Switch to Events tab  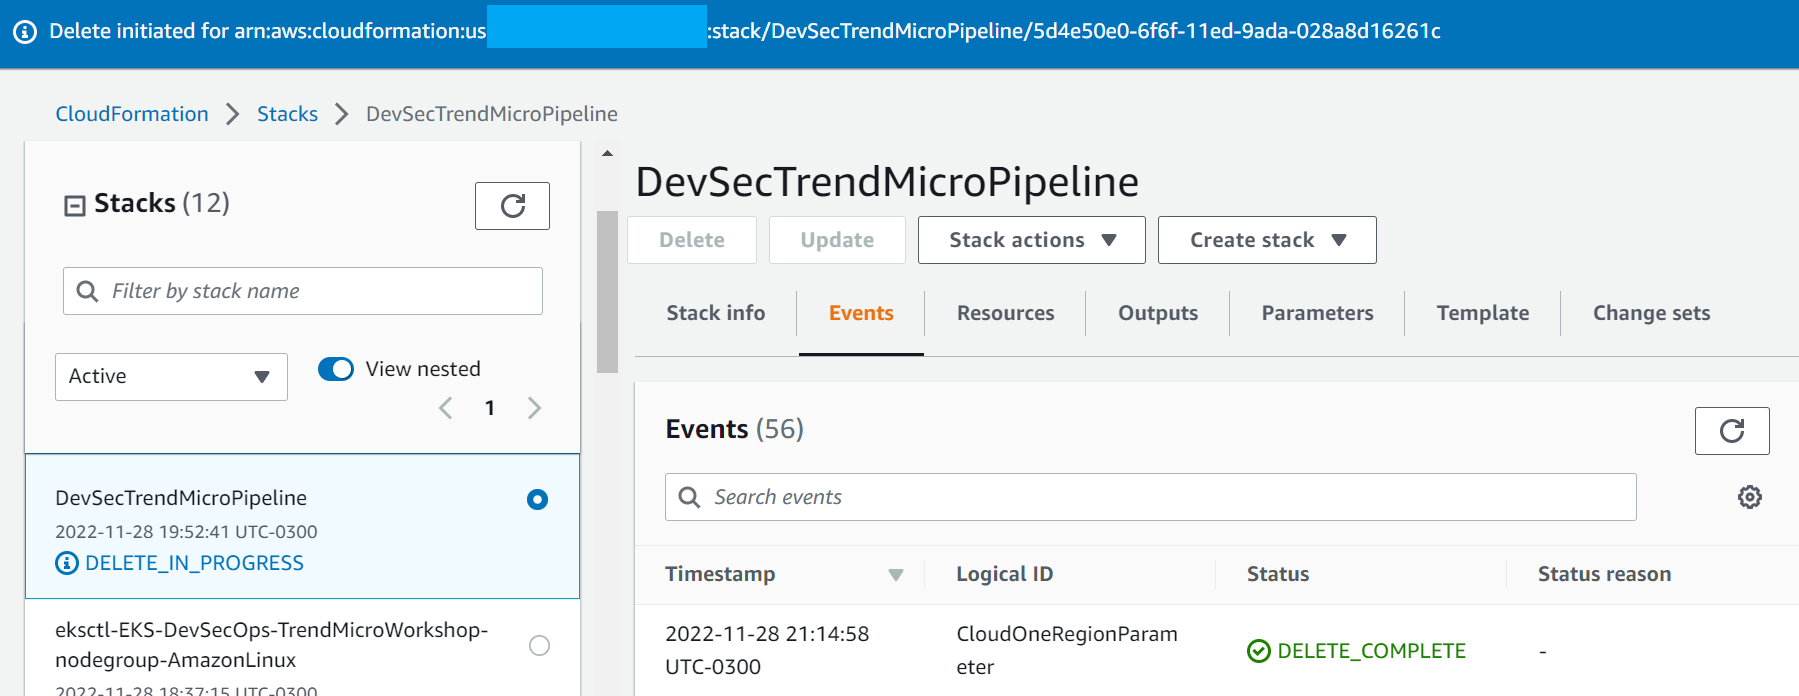tap(861, 313)
